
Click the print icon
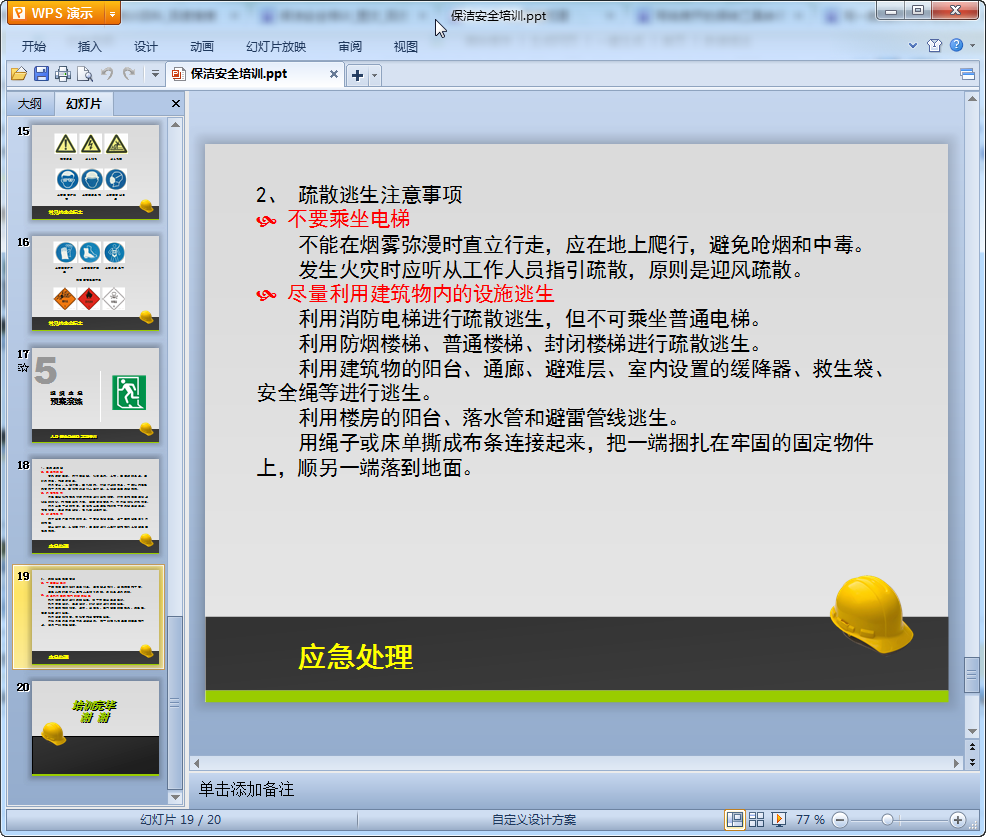pyautogui.click(x=63, y=74)
